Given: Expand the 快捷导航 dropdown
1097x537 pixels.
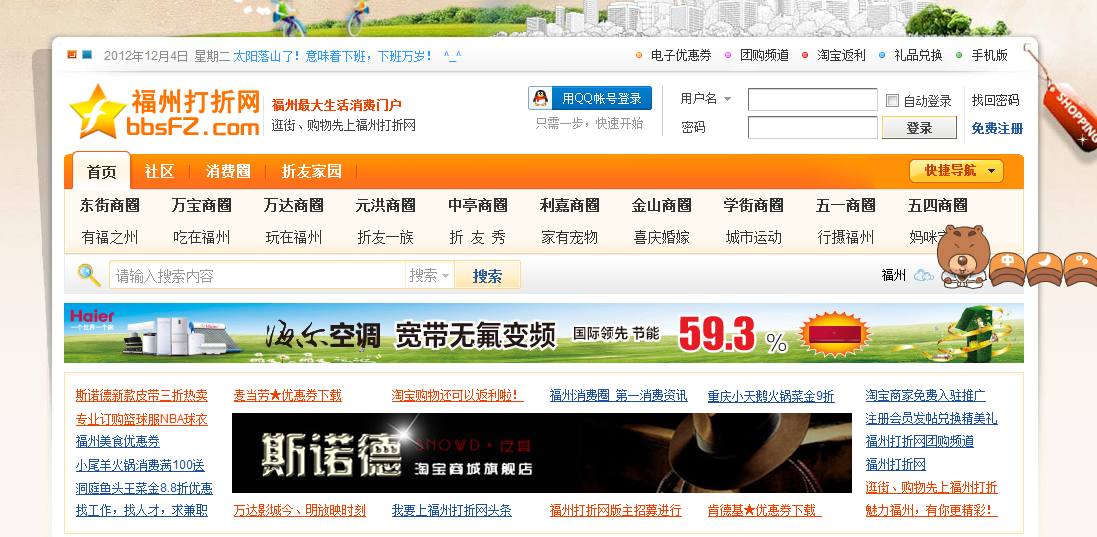Looking at the screenshot, I should click(956, 171).
